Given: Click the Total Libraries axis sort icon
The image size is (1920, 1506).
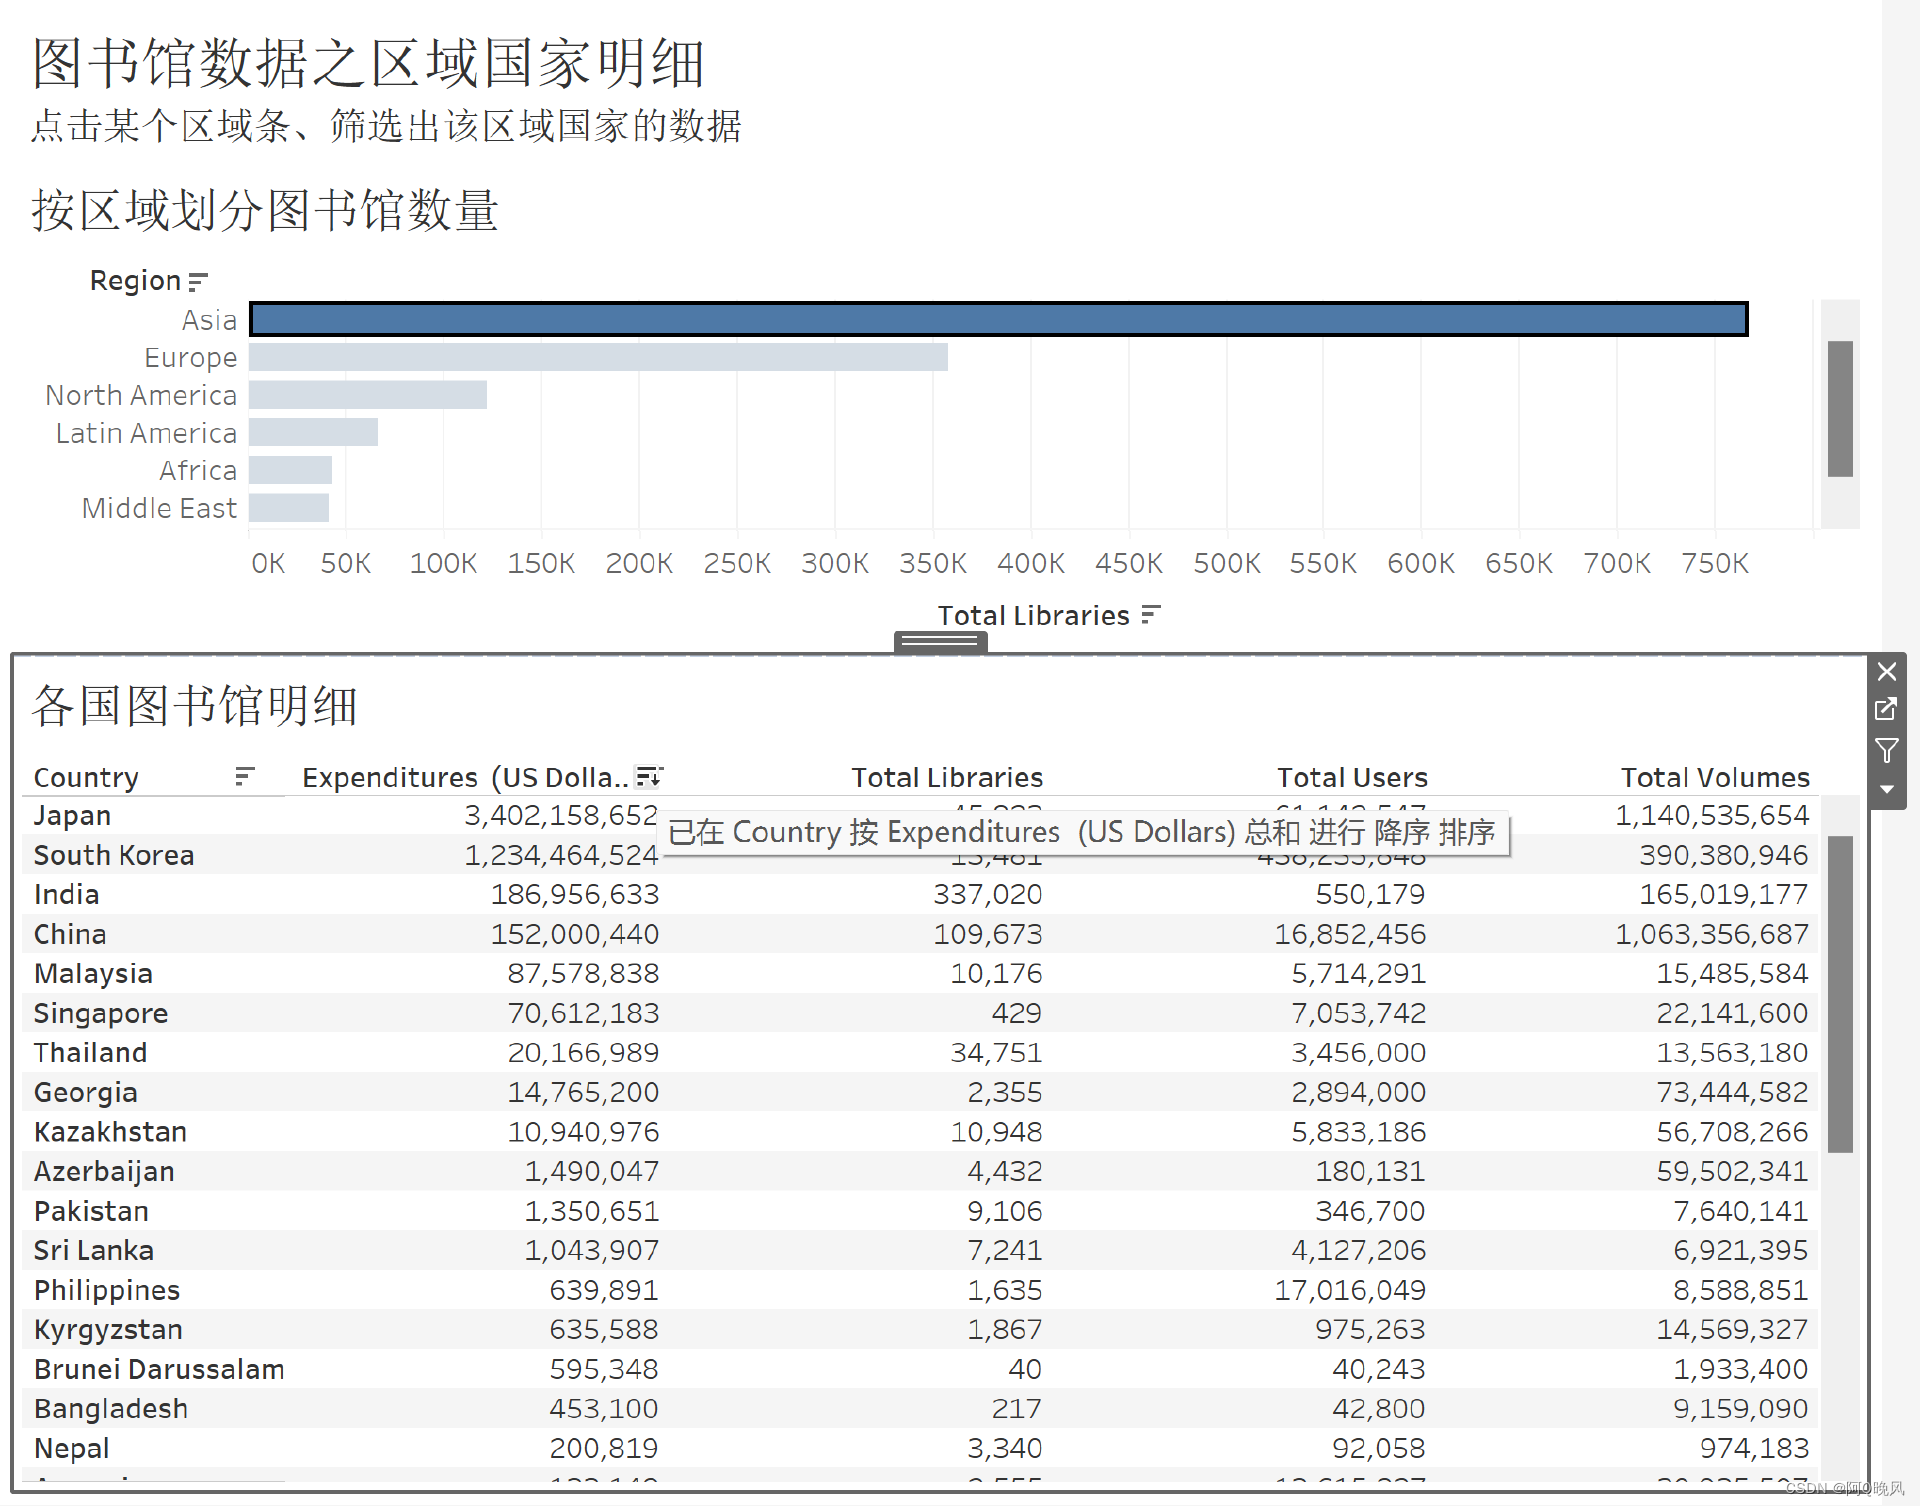Looking at the screenshot, I should [x=1151, y=614].
